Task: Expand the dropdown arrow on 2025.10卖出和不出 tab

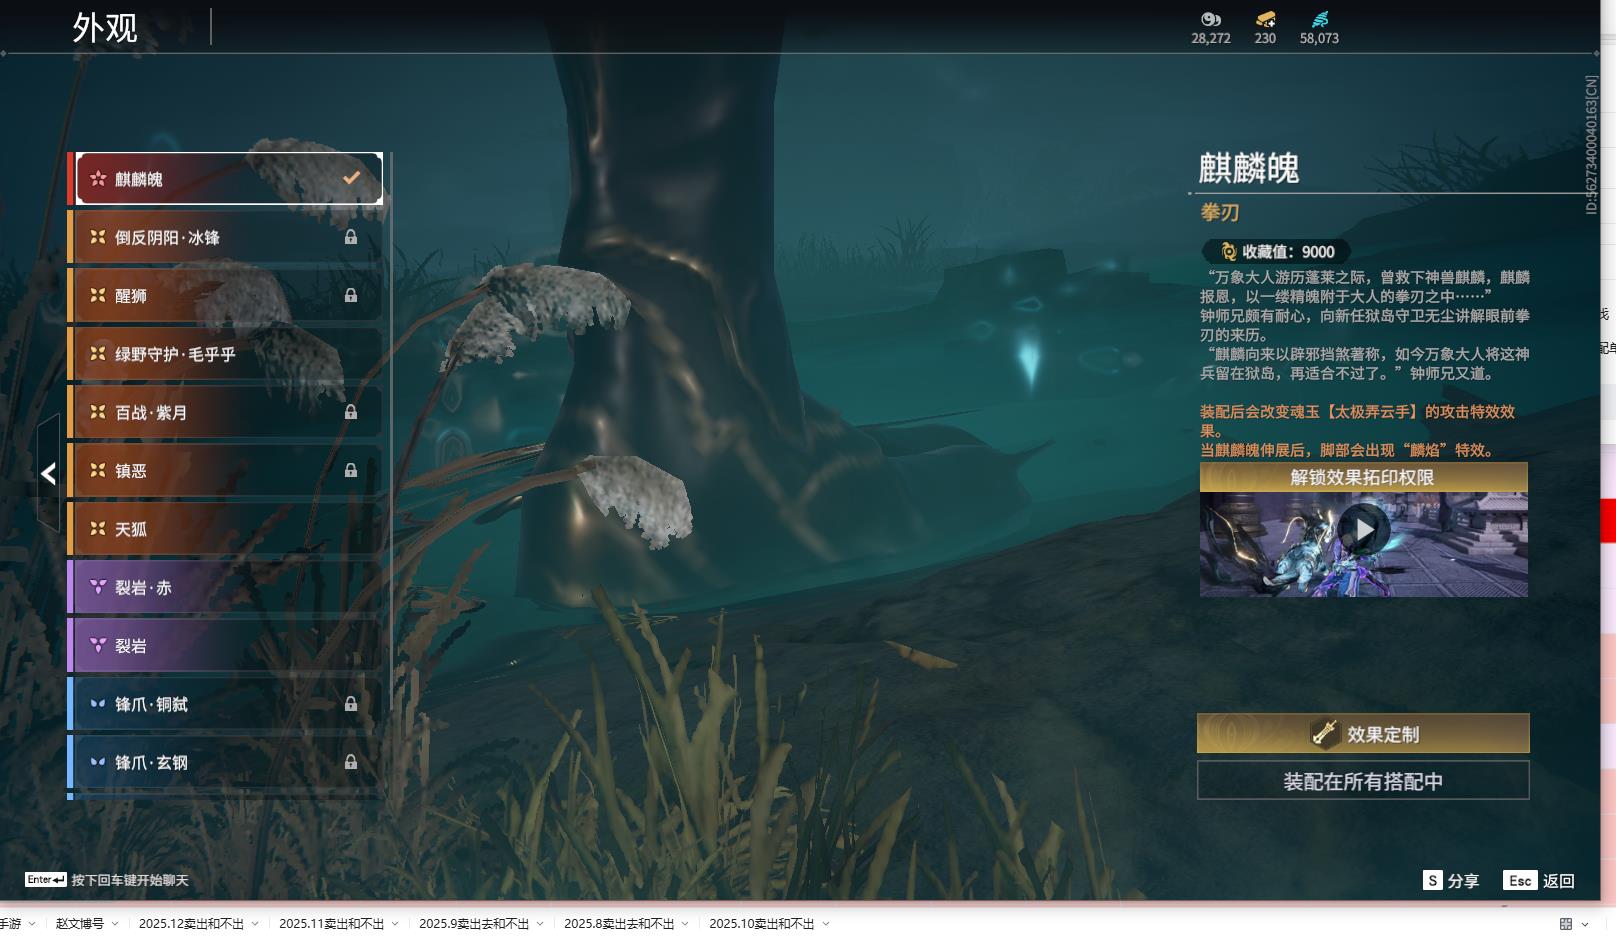Action: [x=826, y=923]
